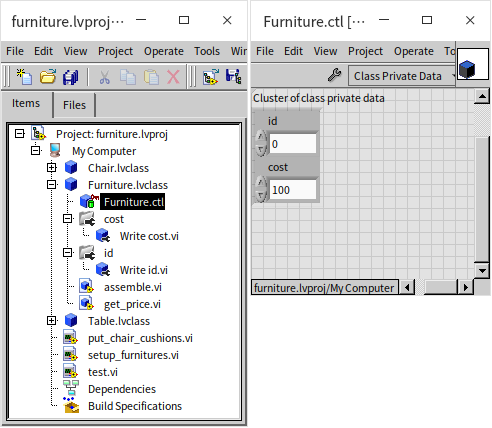Click the red Delete X toolbar icon

(173, 77)
